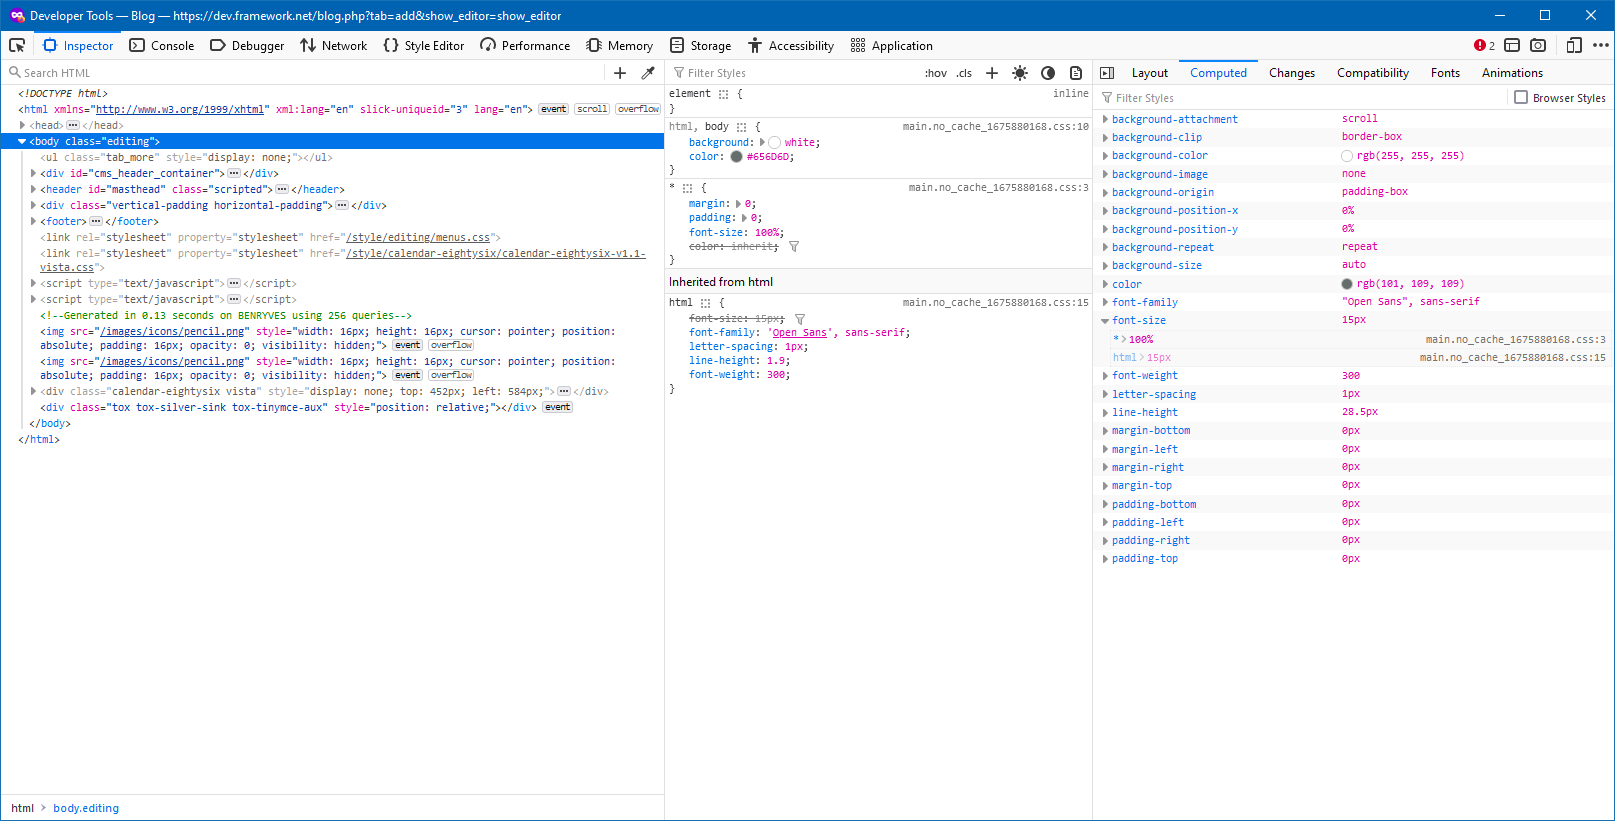The height and width of the screenshot is (821, 1615).
Task: Open the DevTools more options menu
Action: 1600,45
